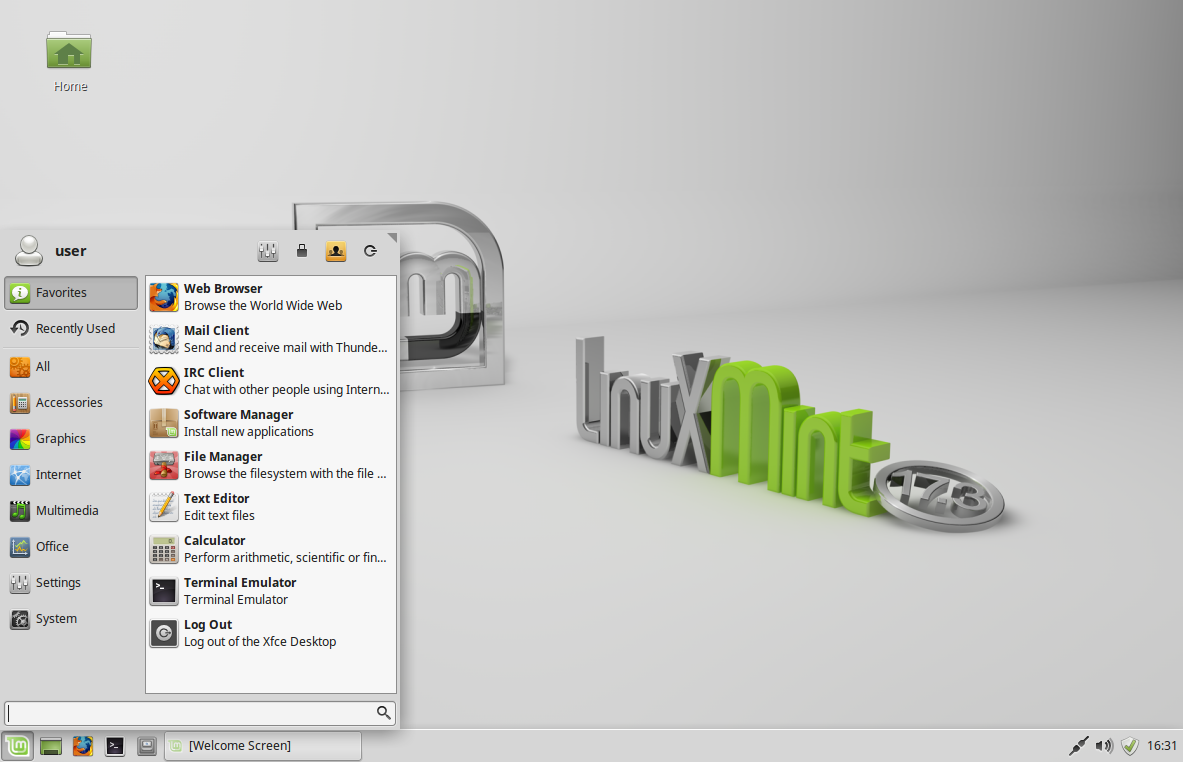Select the All applications category
This screenshot has width=1183, height=762.
click(71, 367)
